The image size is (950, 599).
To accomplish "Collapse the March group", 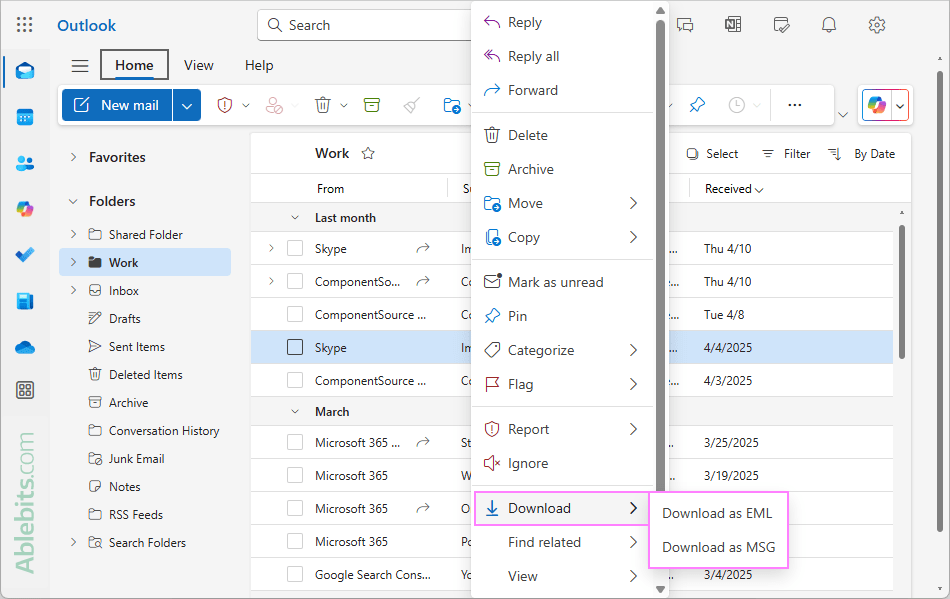I will 295,412.
